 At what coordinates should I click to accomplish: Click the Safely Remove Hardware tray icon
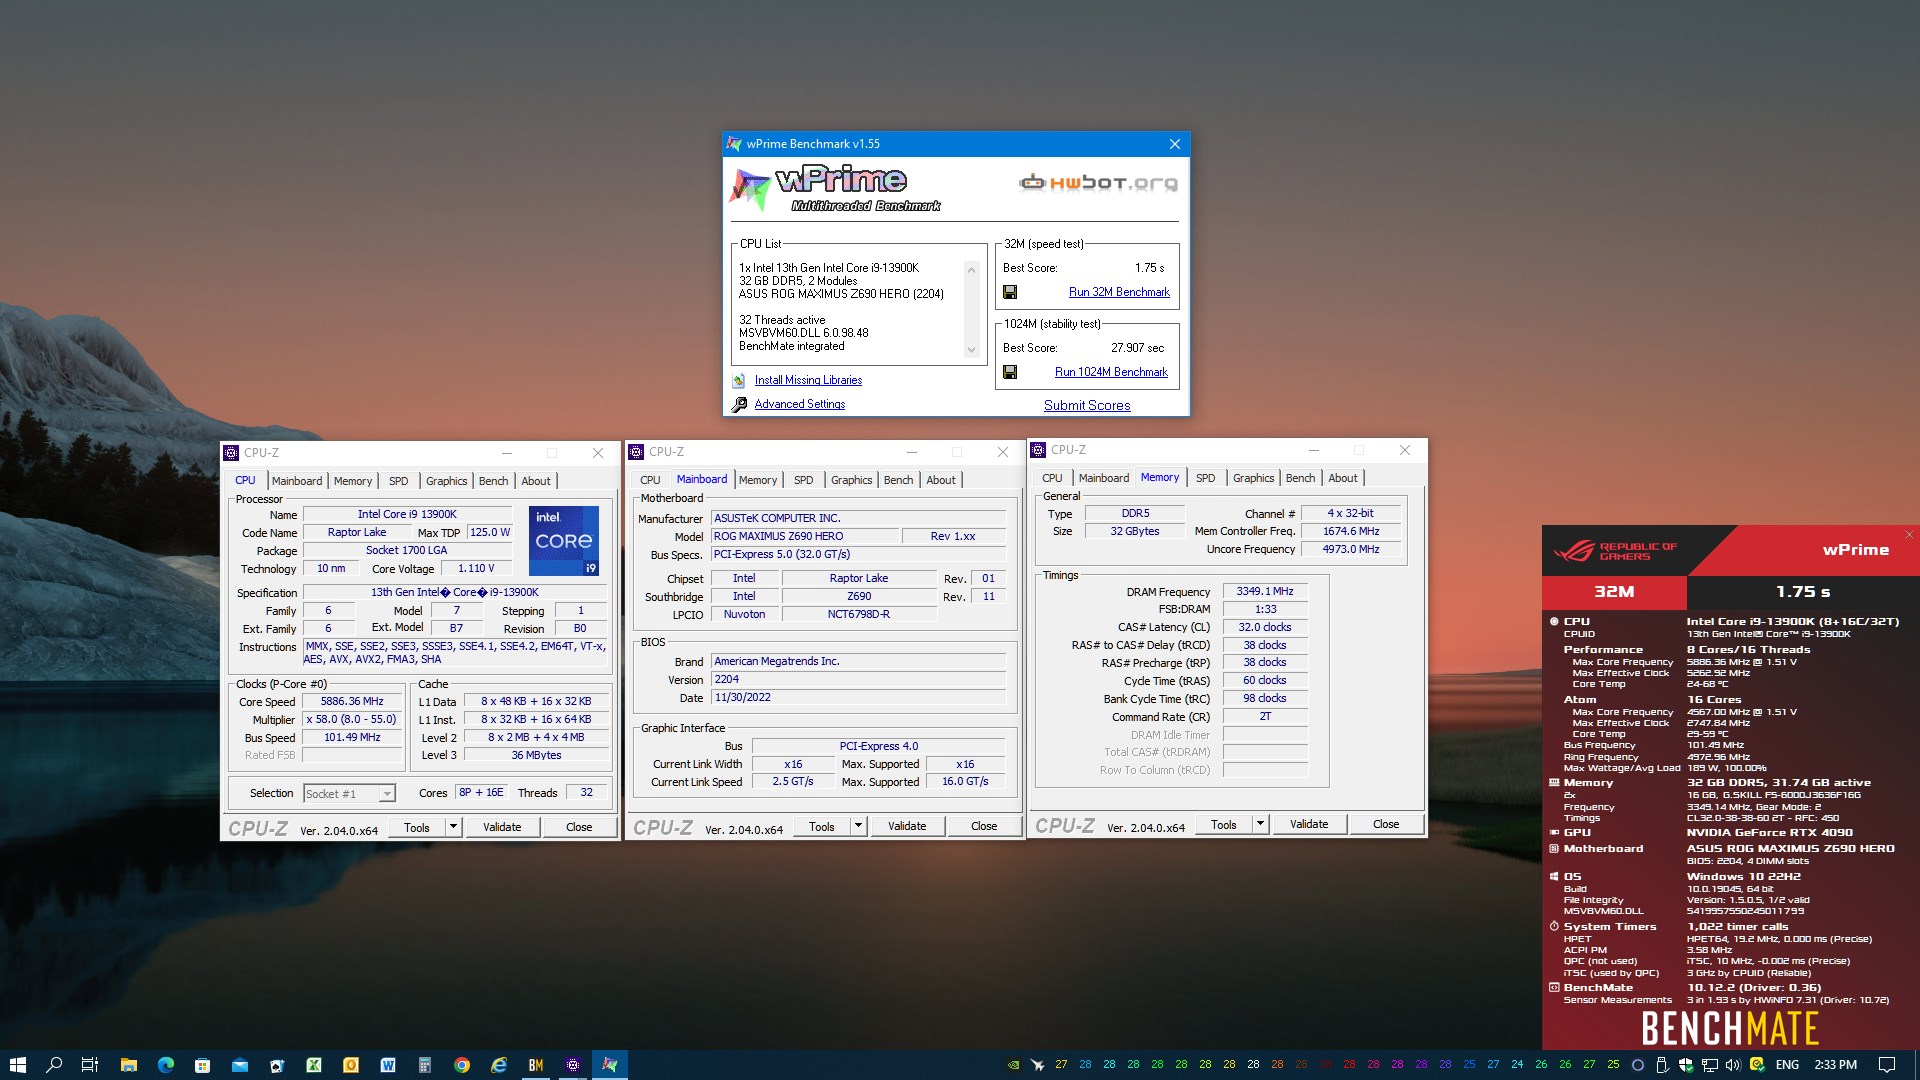tap(1662, 1065)
